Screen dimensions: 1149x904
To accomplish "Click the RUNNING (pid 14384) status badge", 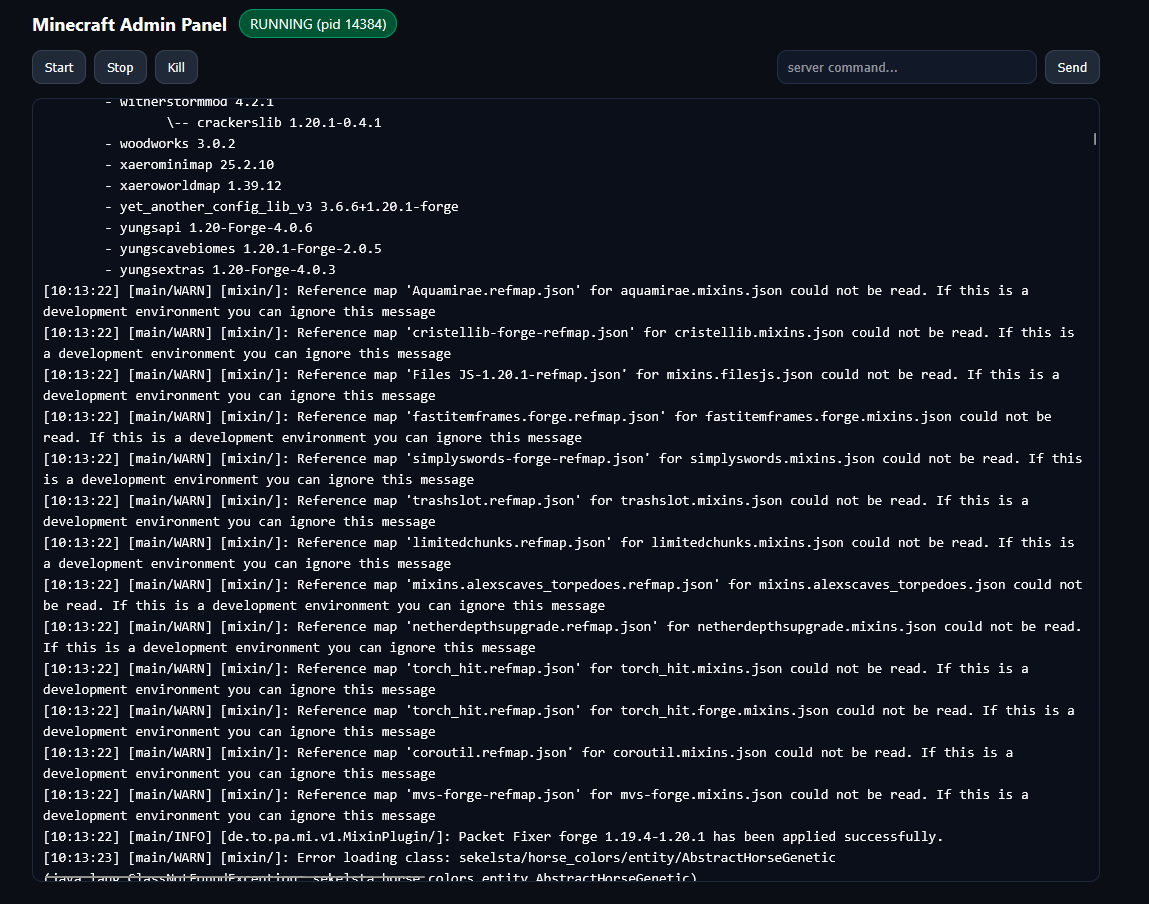I will [318, 24].
